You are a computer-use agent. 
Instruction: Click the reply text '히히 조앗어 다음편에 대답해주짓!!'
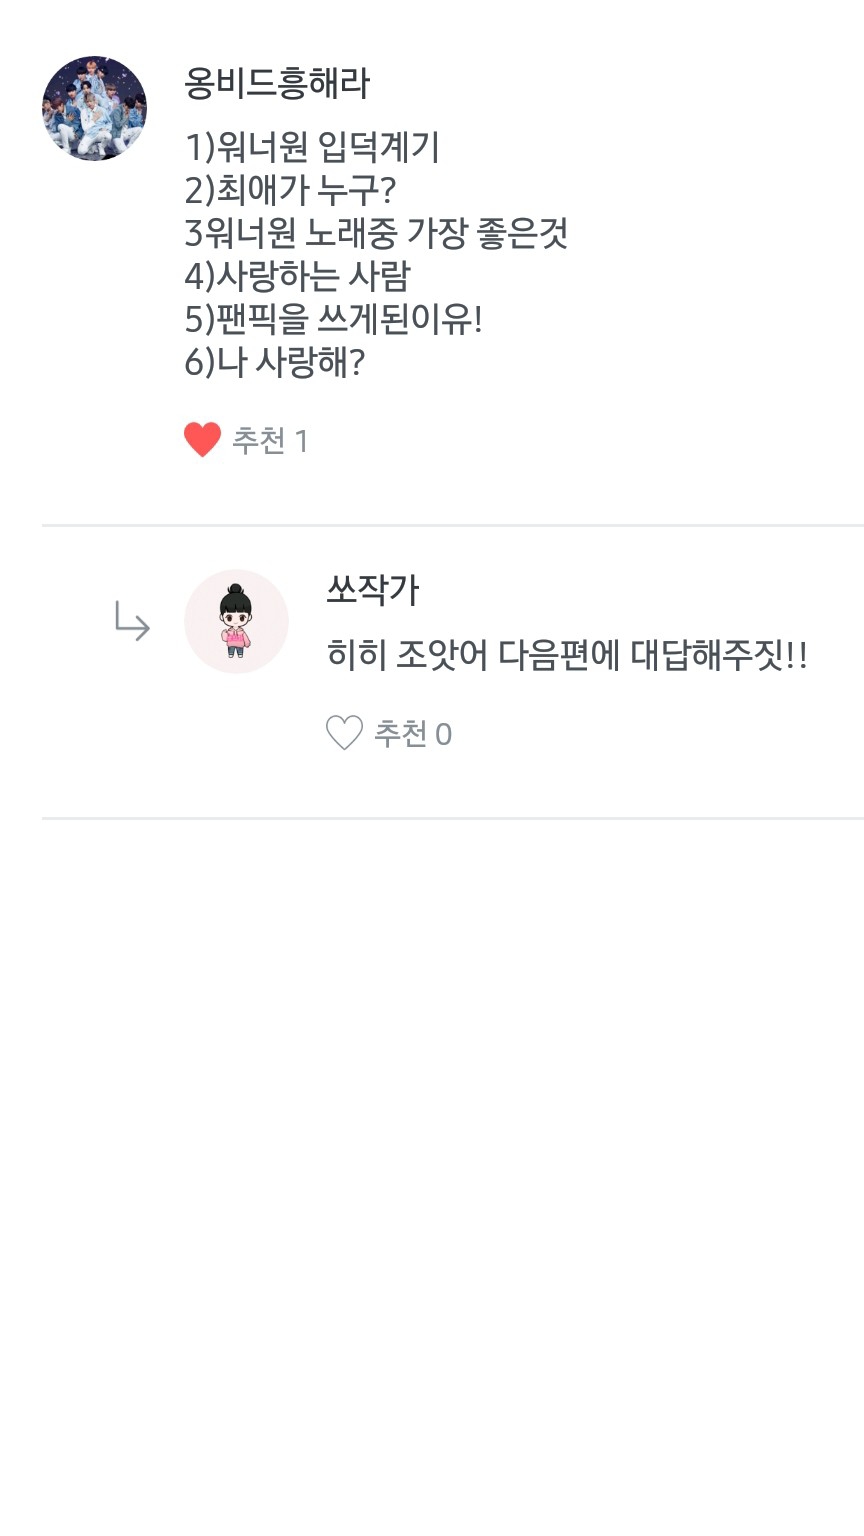566,656
